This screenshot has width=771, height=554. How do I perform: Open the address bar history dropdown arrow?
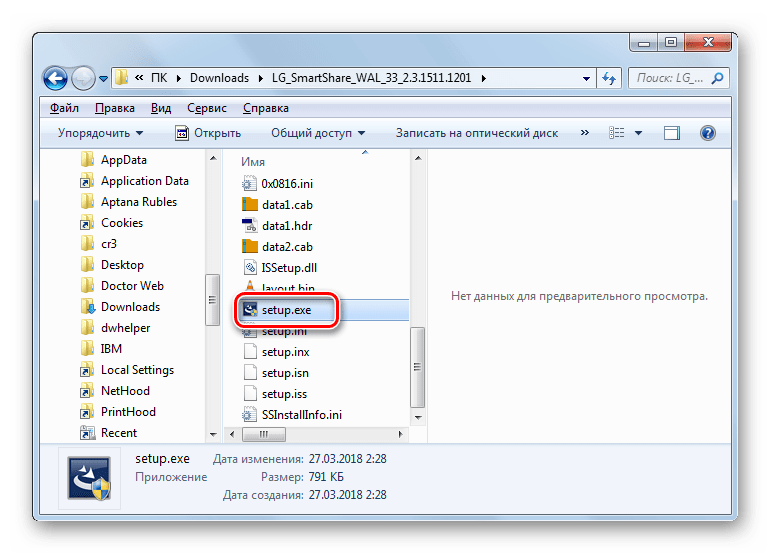point(586,79)
